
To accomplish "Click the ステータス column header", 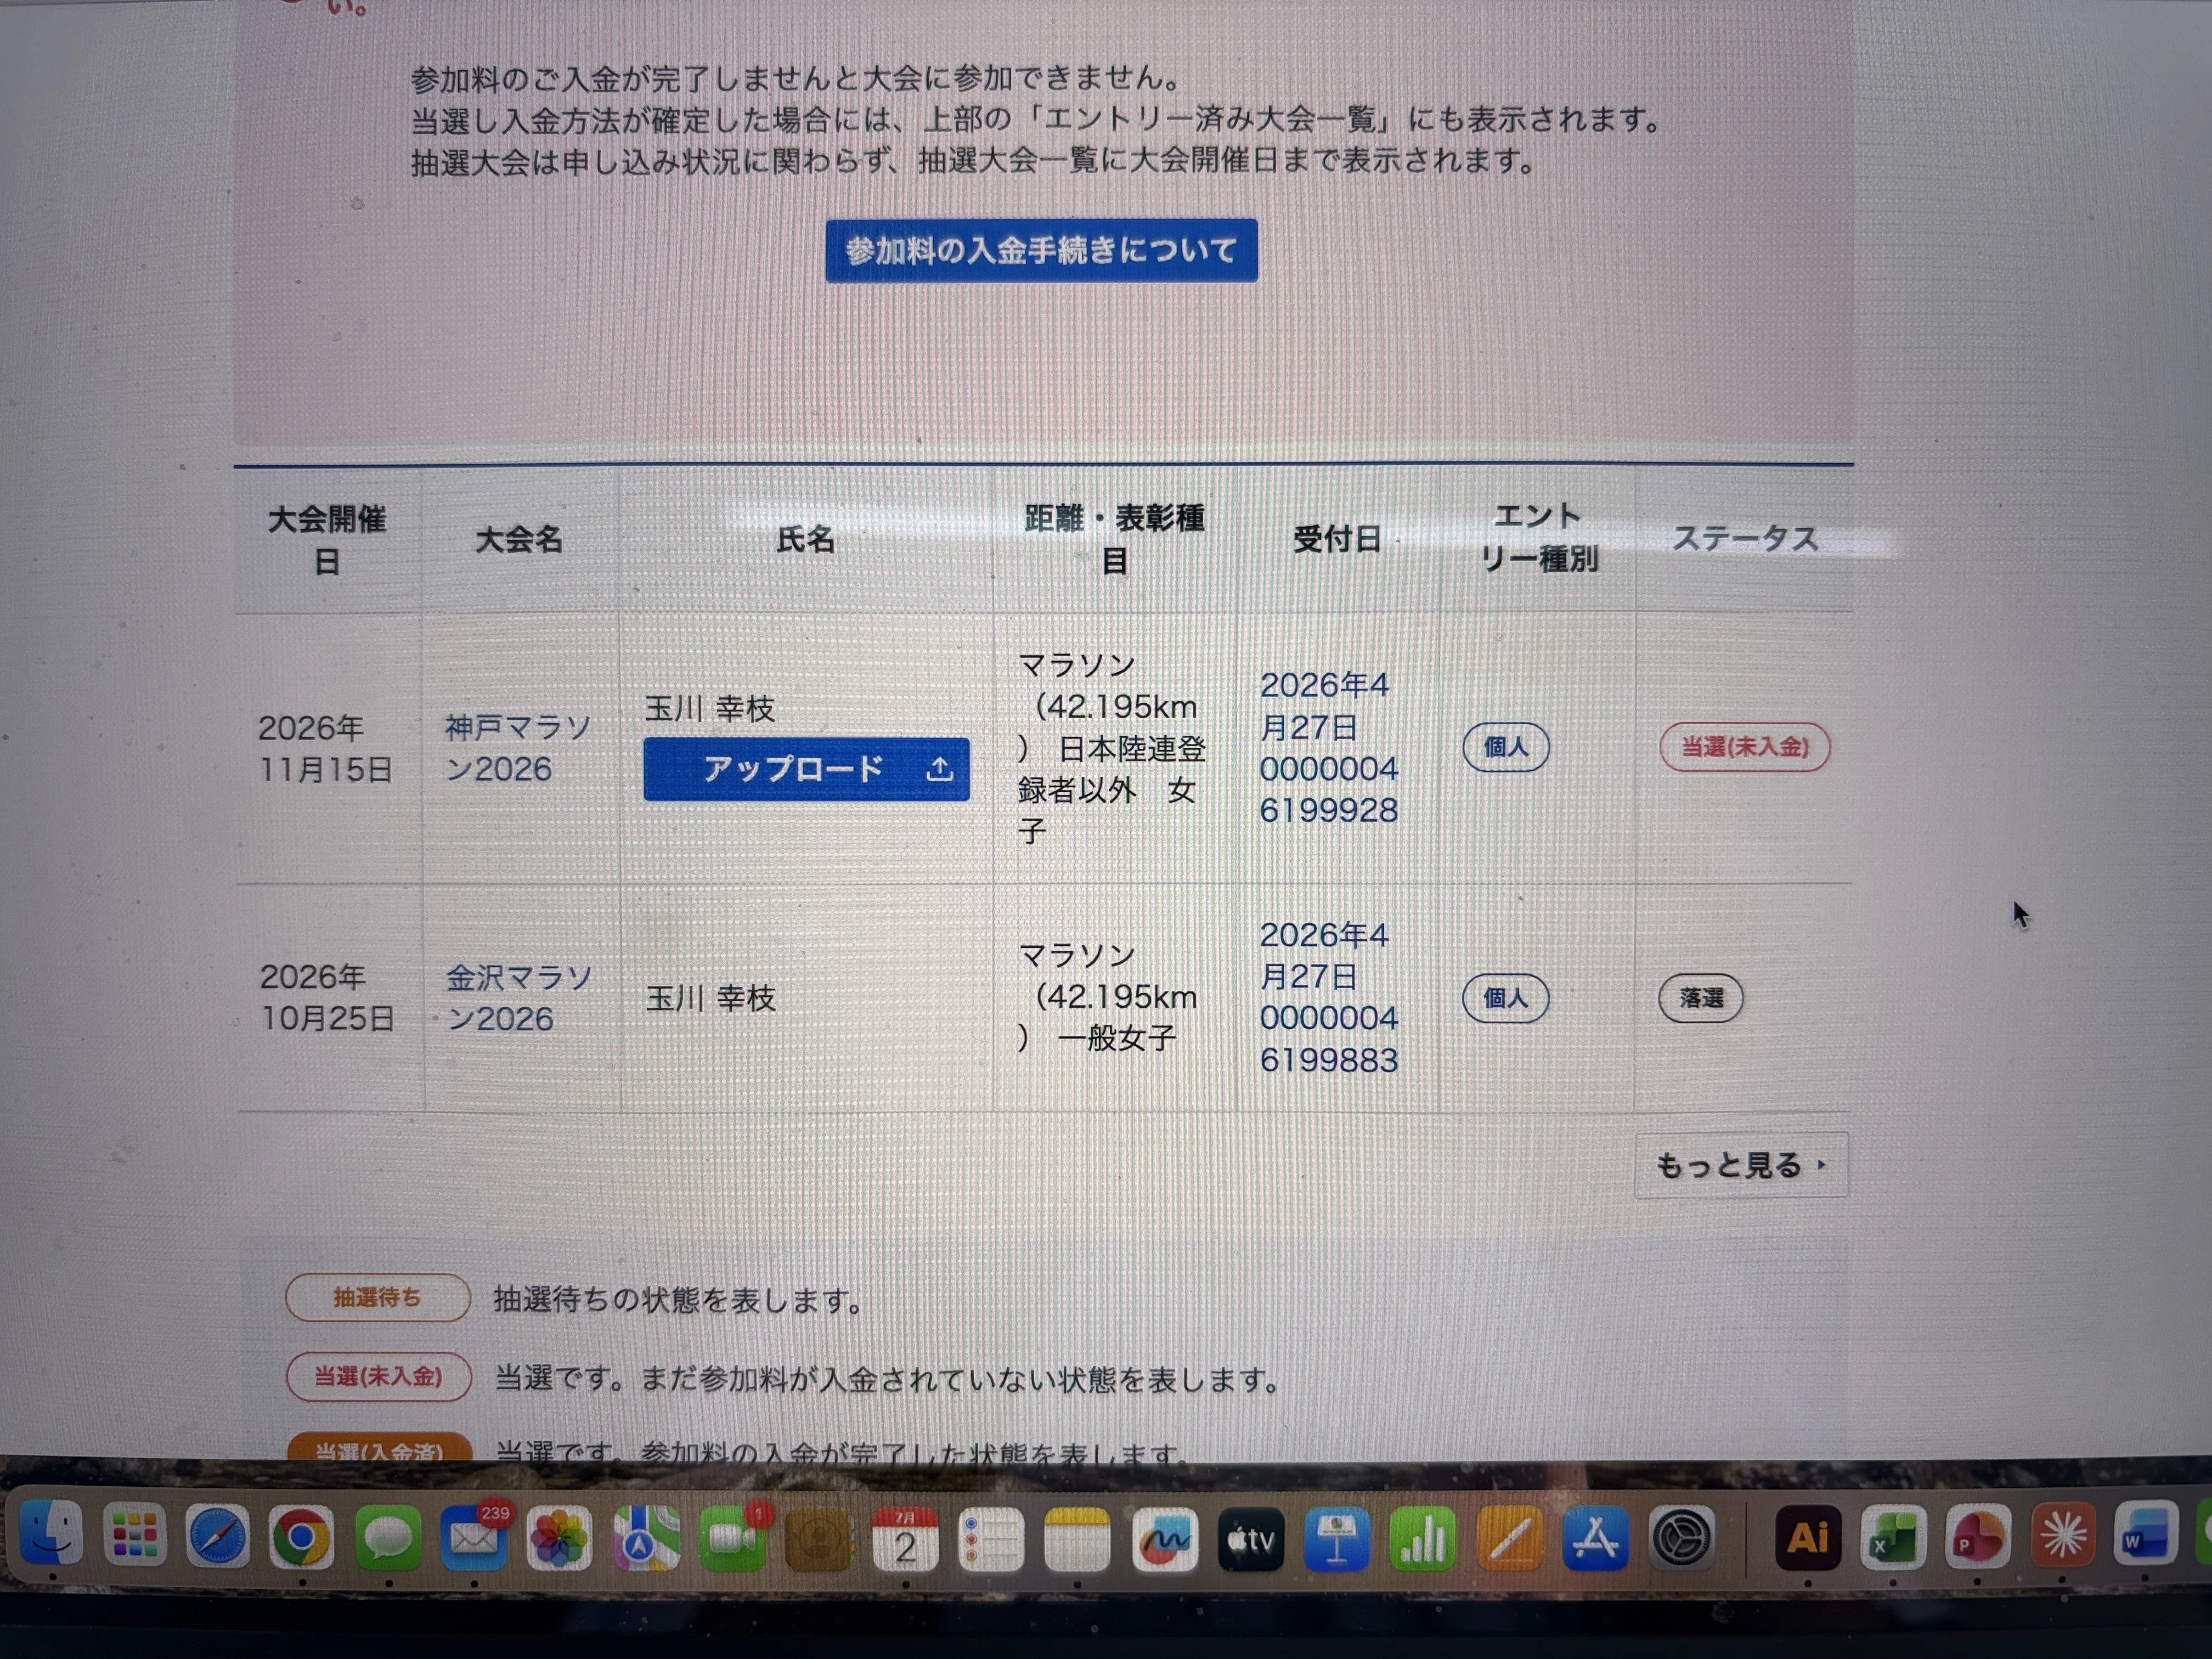I will [x=1745, y=539].
